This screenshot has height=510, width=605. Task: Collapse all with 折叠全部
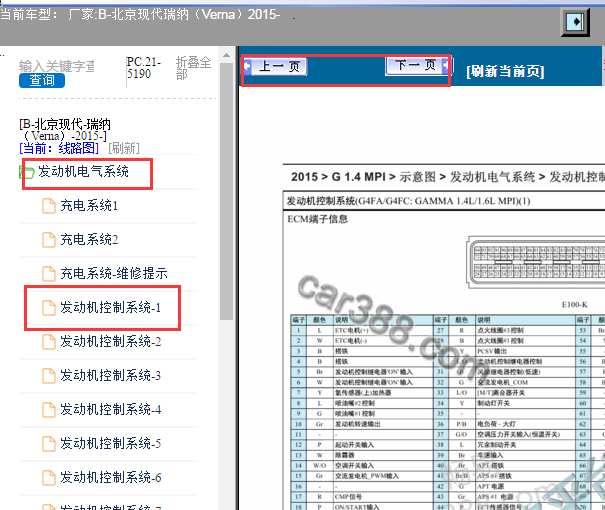pos(193,68)
